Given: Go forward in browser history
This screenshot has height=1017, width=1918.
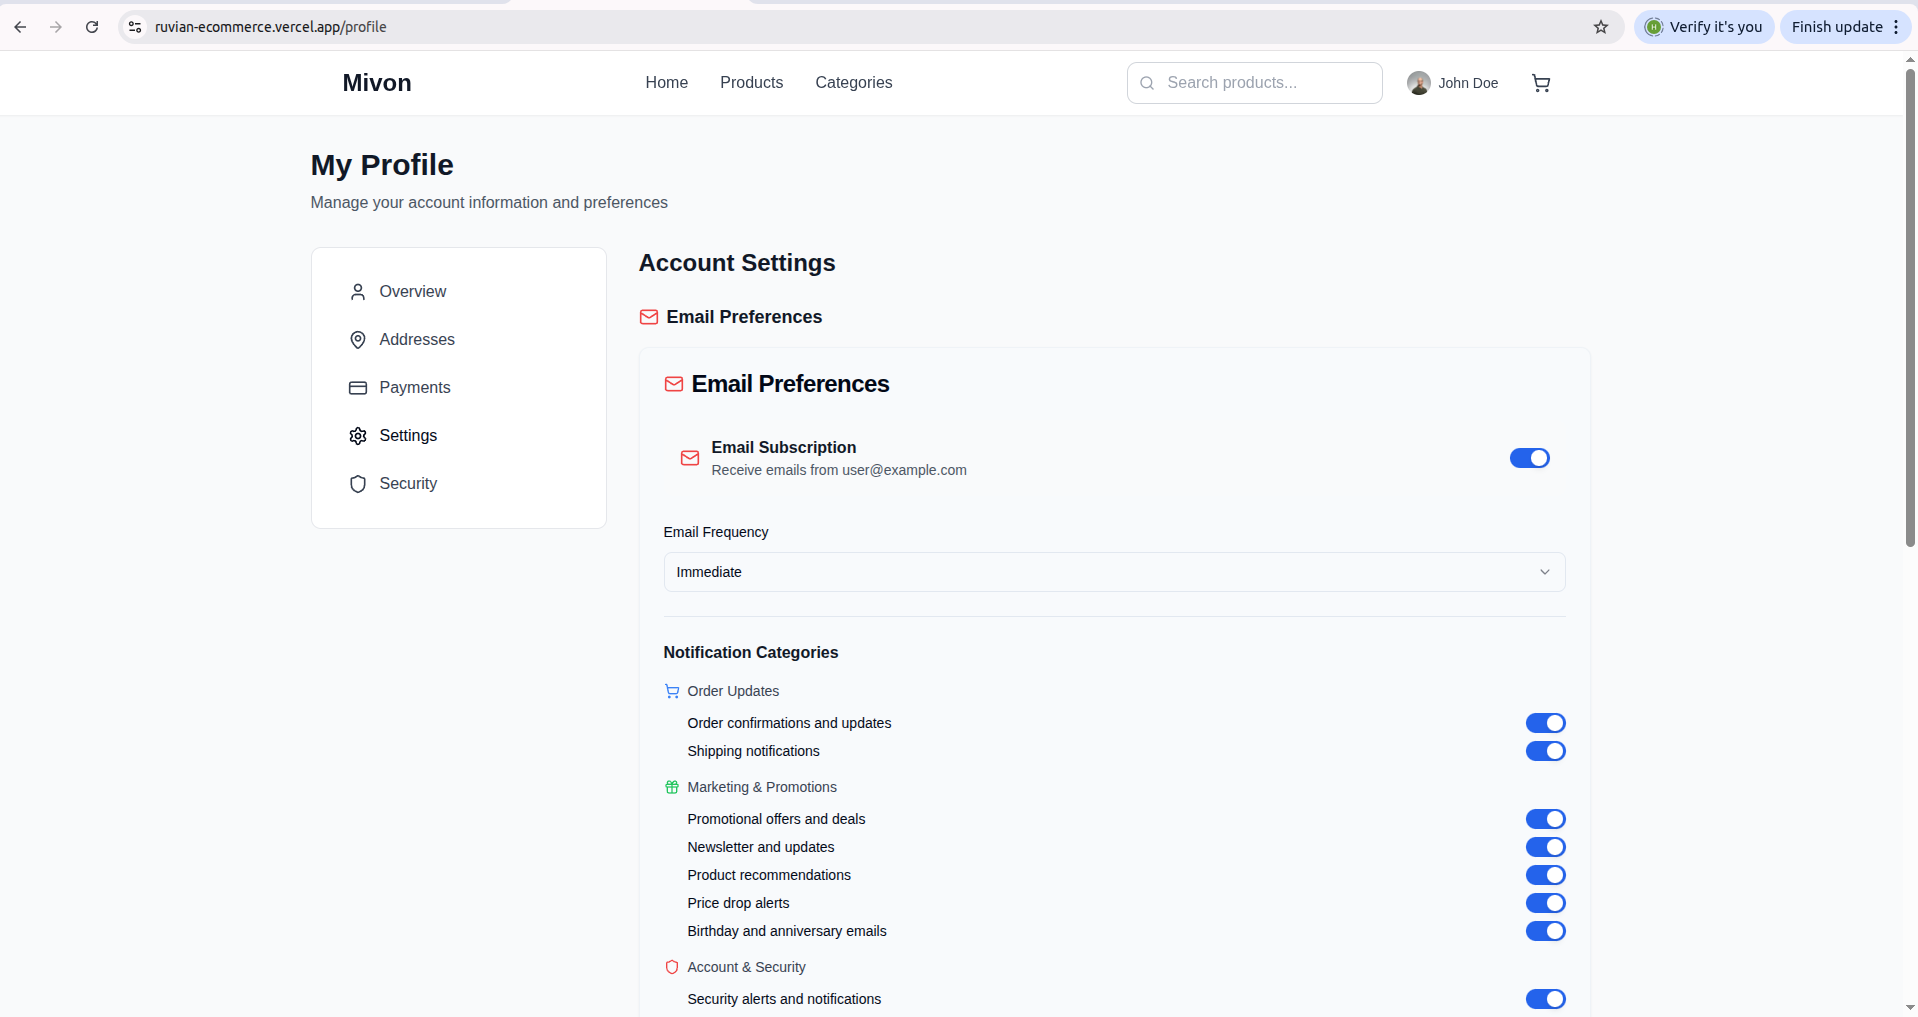Looking at the screenshot, I should [56, 27].
